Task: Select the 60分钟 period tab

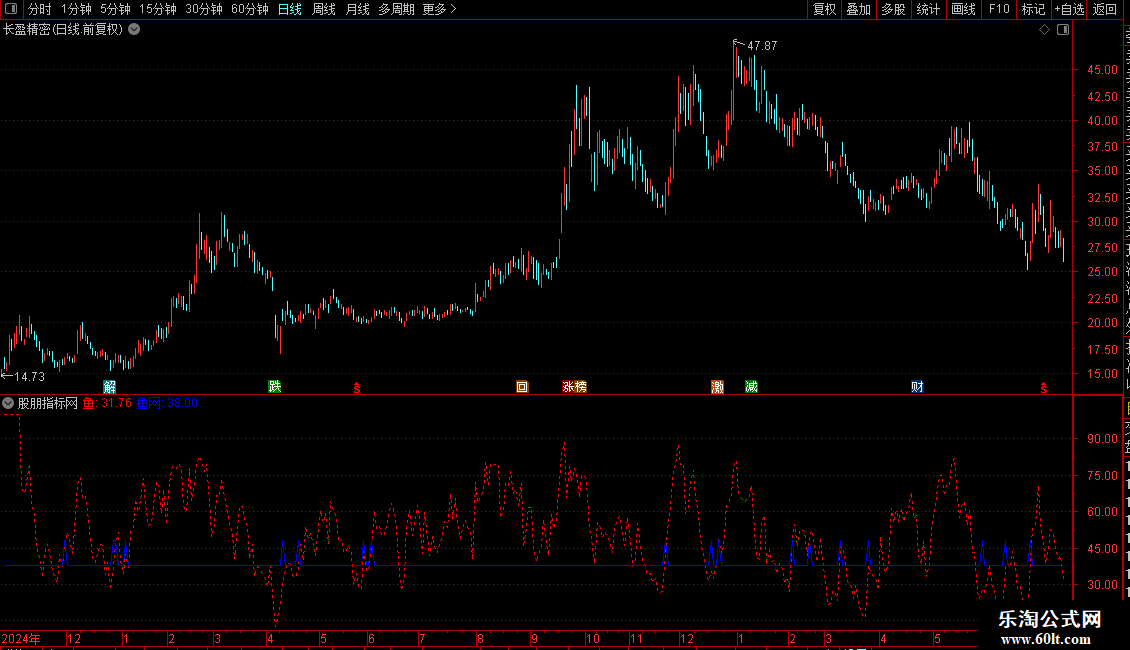Action: [x=250, y=9]
